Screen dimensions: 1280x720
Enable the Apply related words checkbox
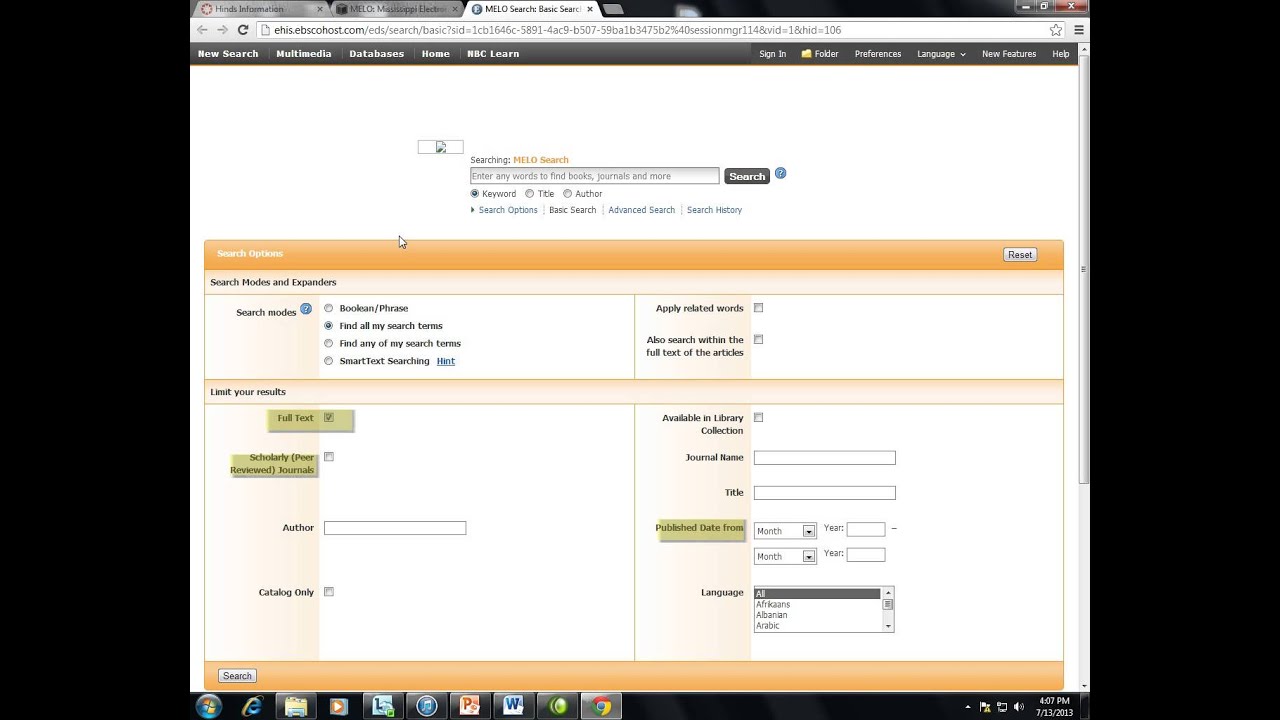click(758, 308)
